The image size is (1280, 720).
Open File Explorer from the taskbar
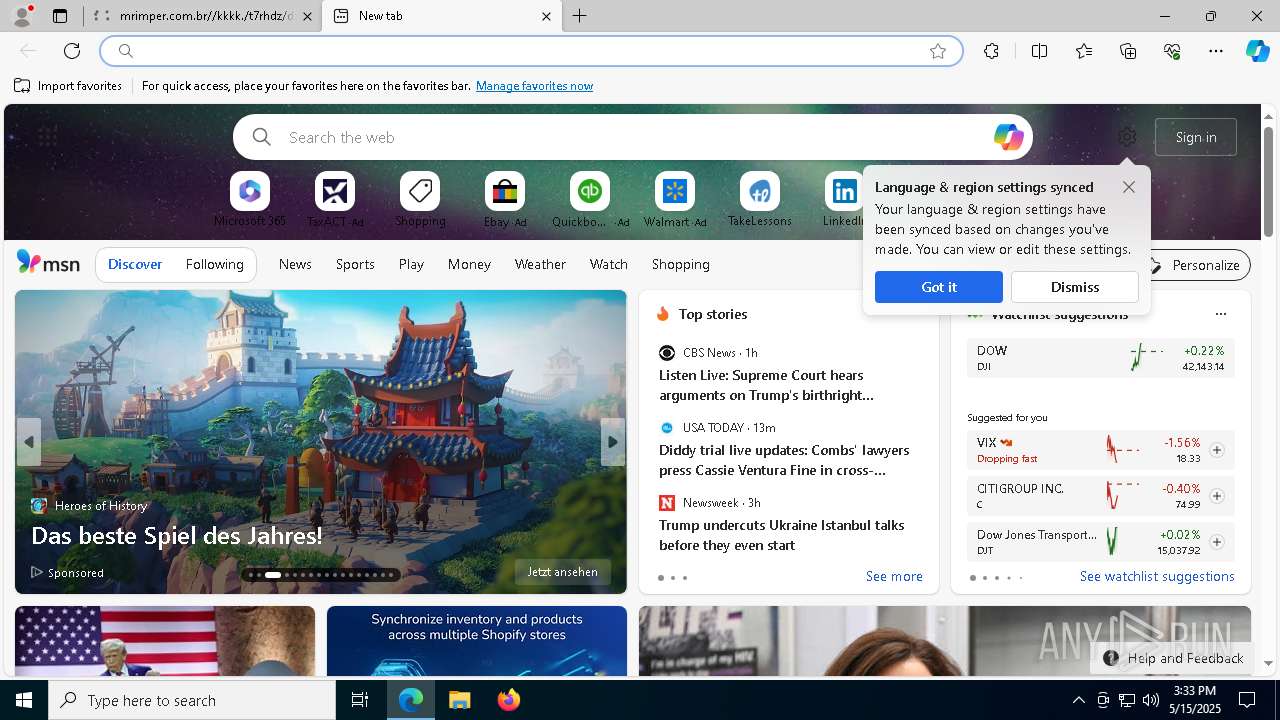click(459, 700)
